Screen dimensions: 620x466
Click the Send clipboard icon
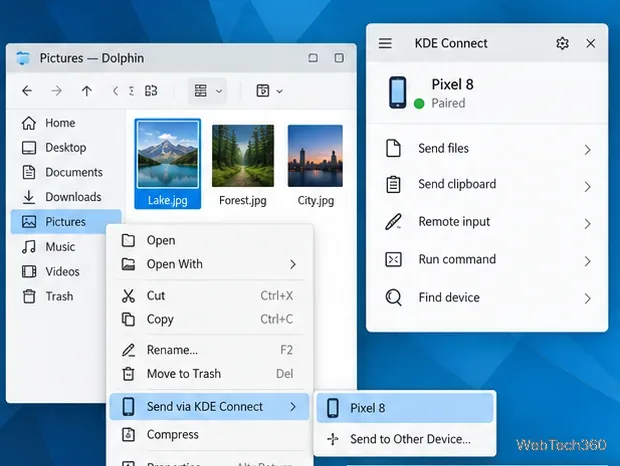393,184
